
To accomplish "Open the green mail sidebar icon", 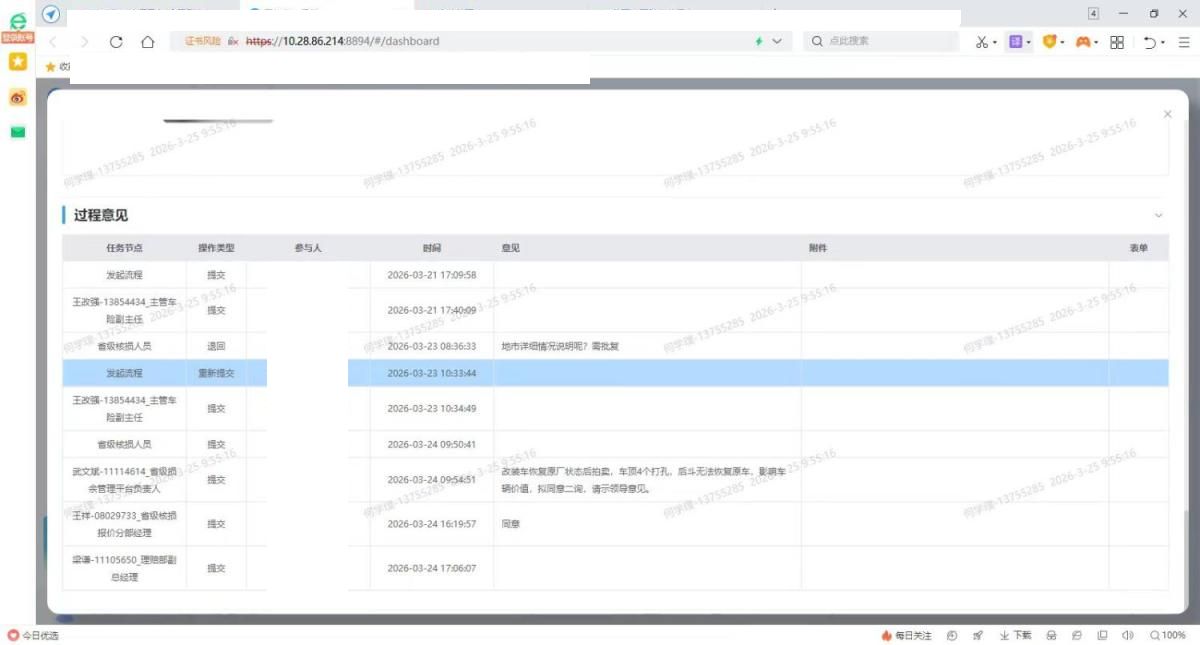I will (x=17, y=132).
